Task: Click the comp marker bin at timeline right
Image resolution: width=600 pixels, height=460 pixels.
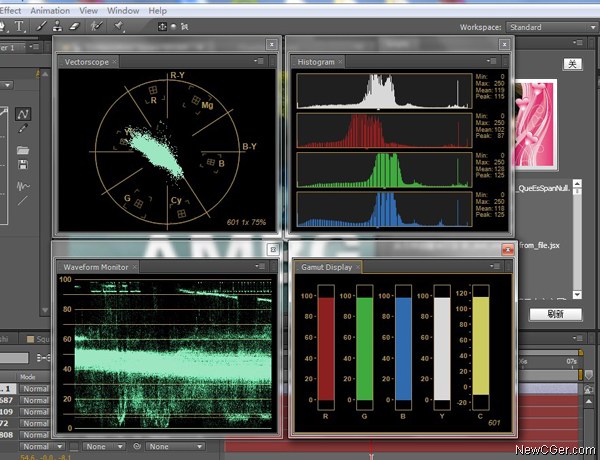Action: point(589,374)
